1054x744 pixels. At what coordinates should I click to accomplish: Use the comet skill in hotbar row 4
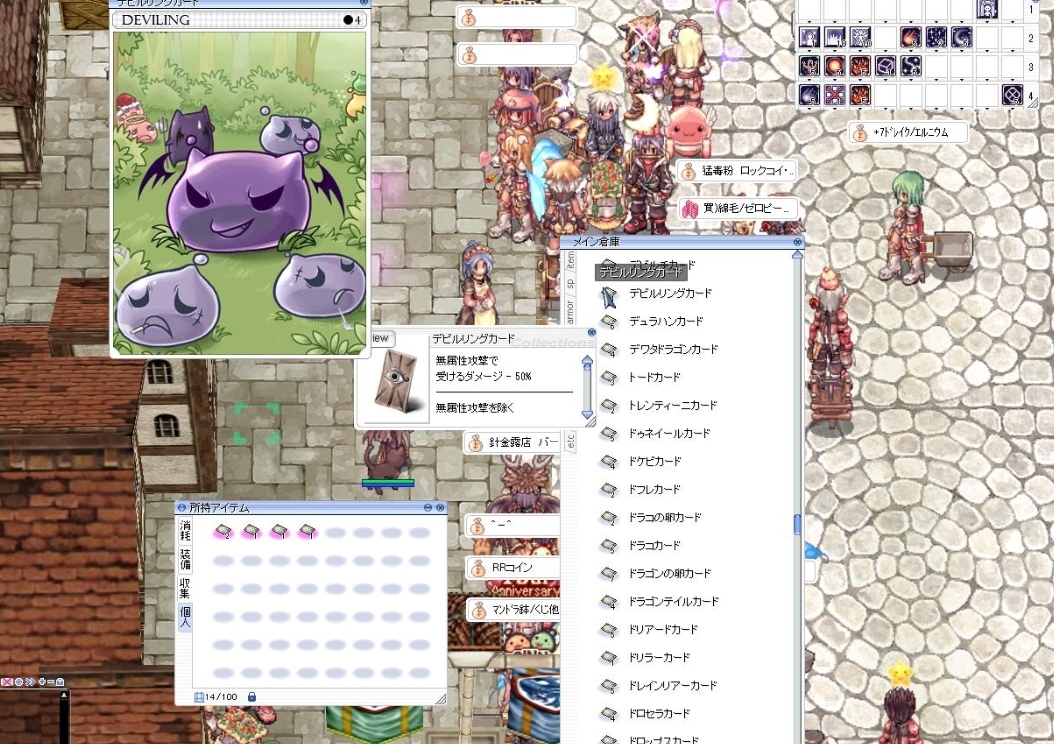(809, 94)
